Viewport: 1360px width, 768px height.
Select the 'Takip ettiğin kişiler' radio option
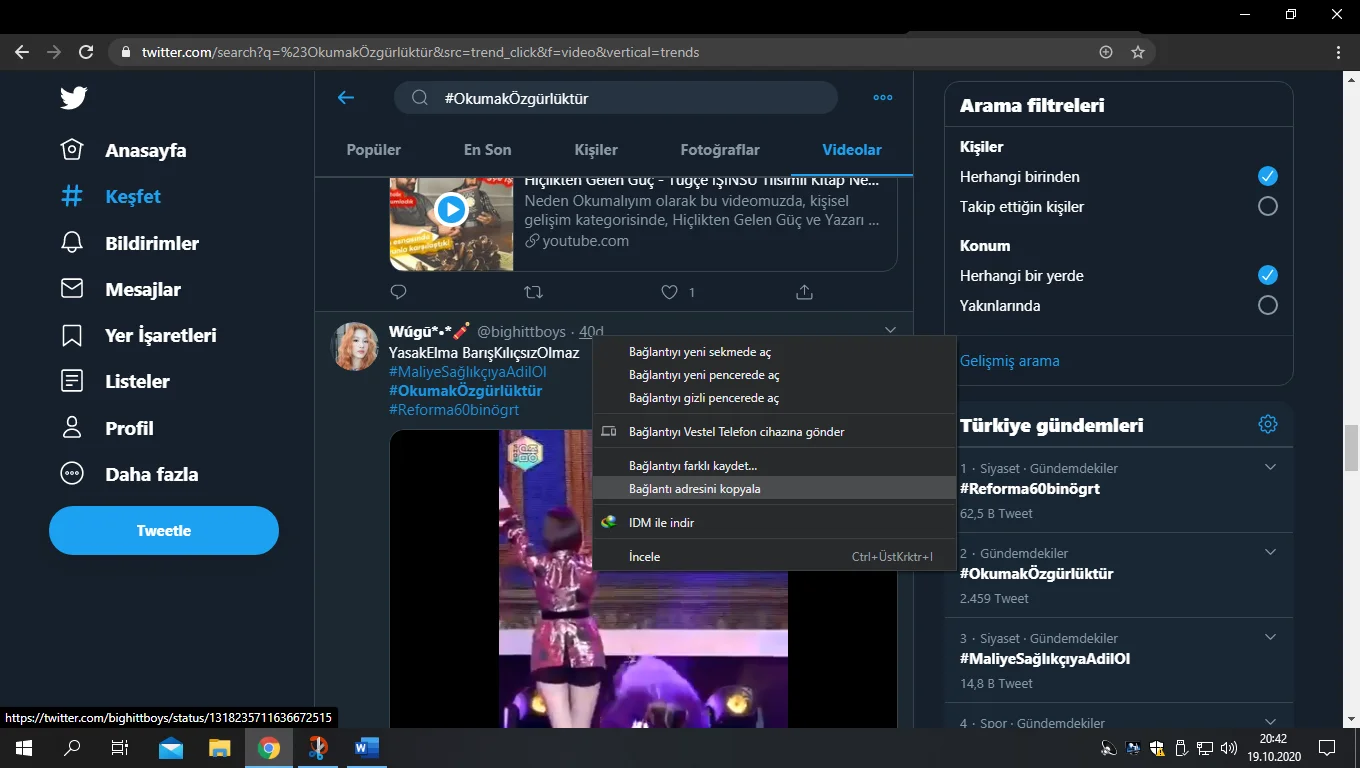click(1267, 207)
